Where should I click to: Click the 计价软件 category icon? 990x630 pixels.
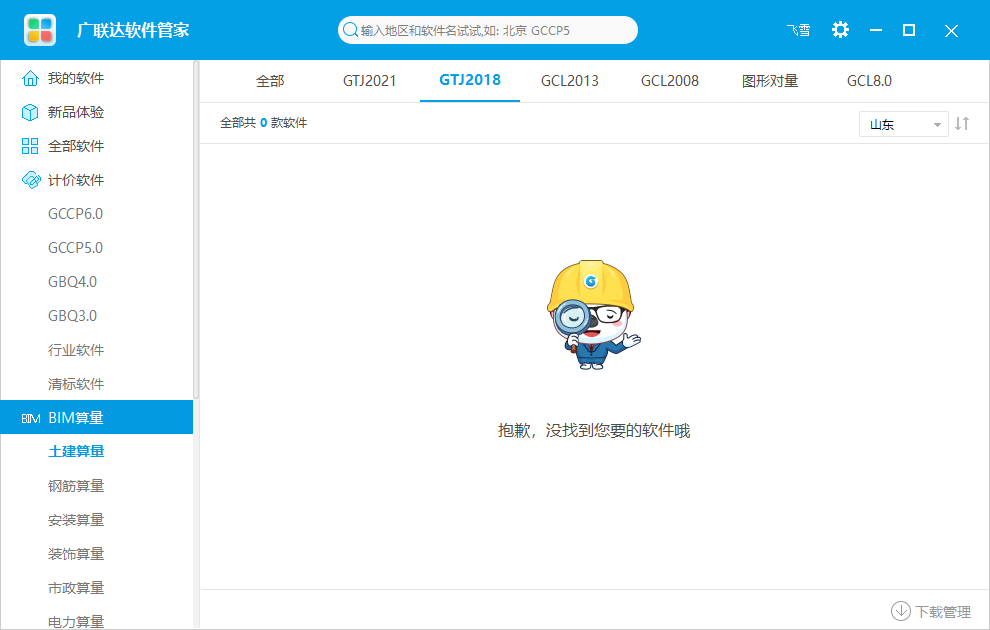(x=30, y=181)
